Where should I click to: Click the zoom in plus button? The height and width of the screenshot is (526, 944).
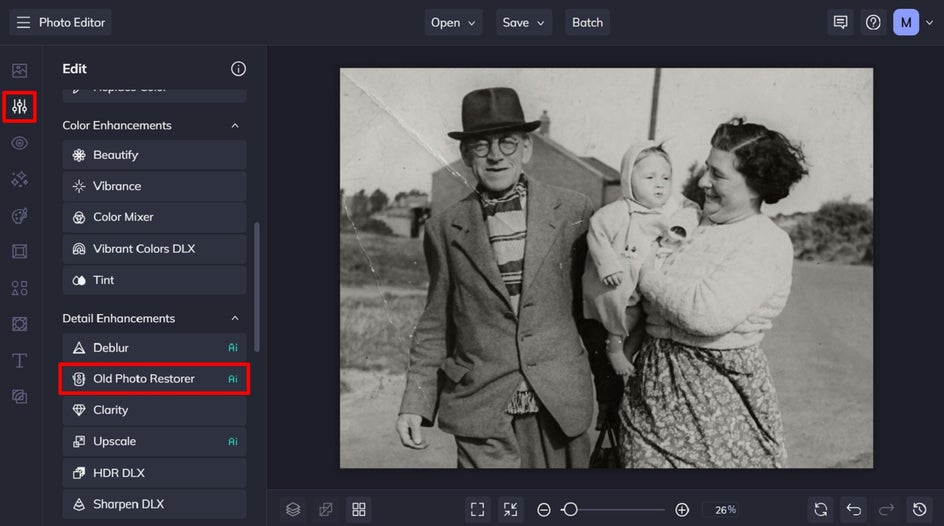[682, 510]
